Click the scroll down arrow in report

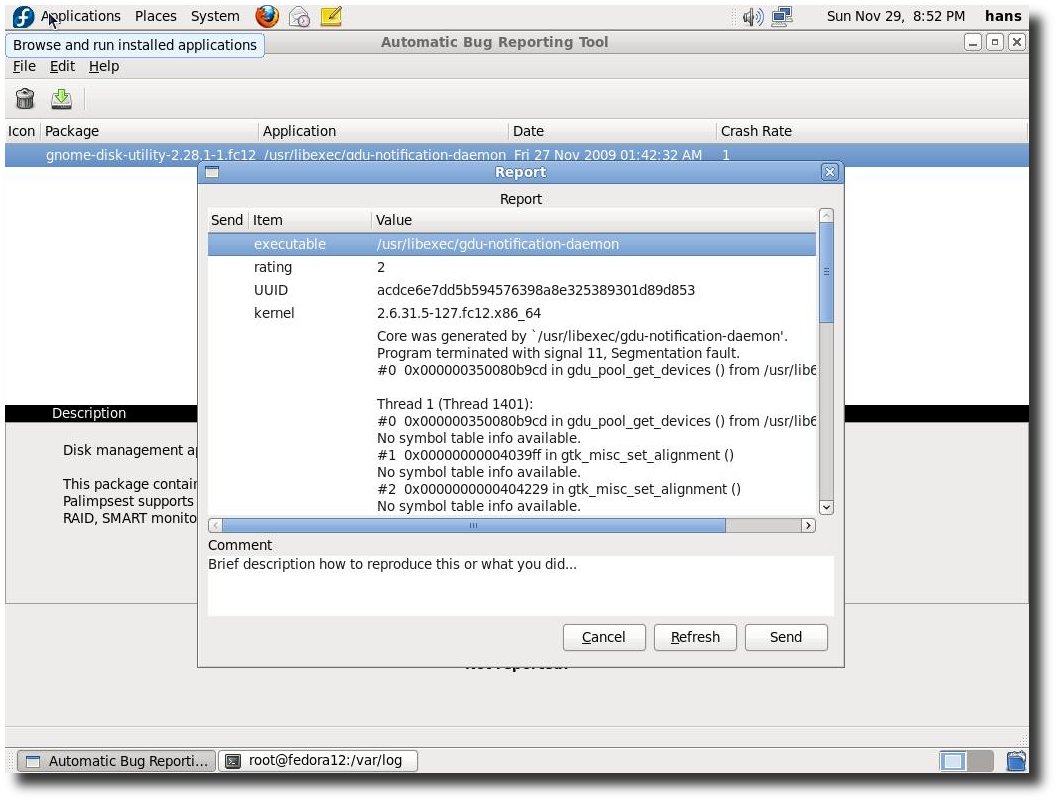coord(827,507)
